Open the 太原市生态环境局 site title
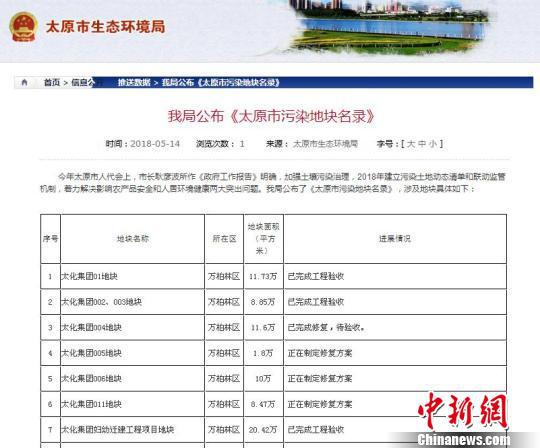The image size is (540, 448). tap(105, 27)
